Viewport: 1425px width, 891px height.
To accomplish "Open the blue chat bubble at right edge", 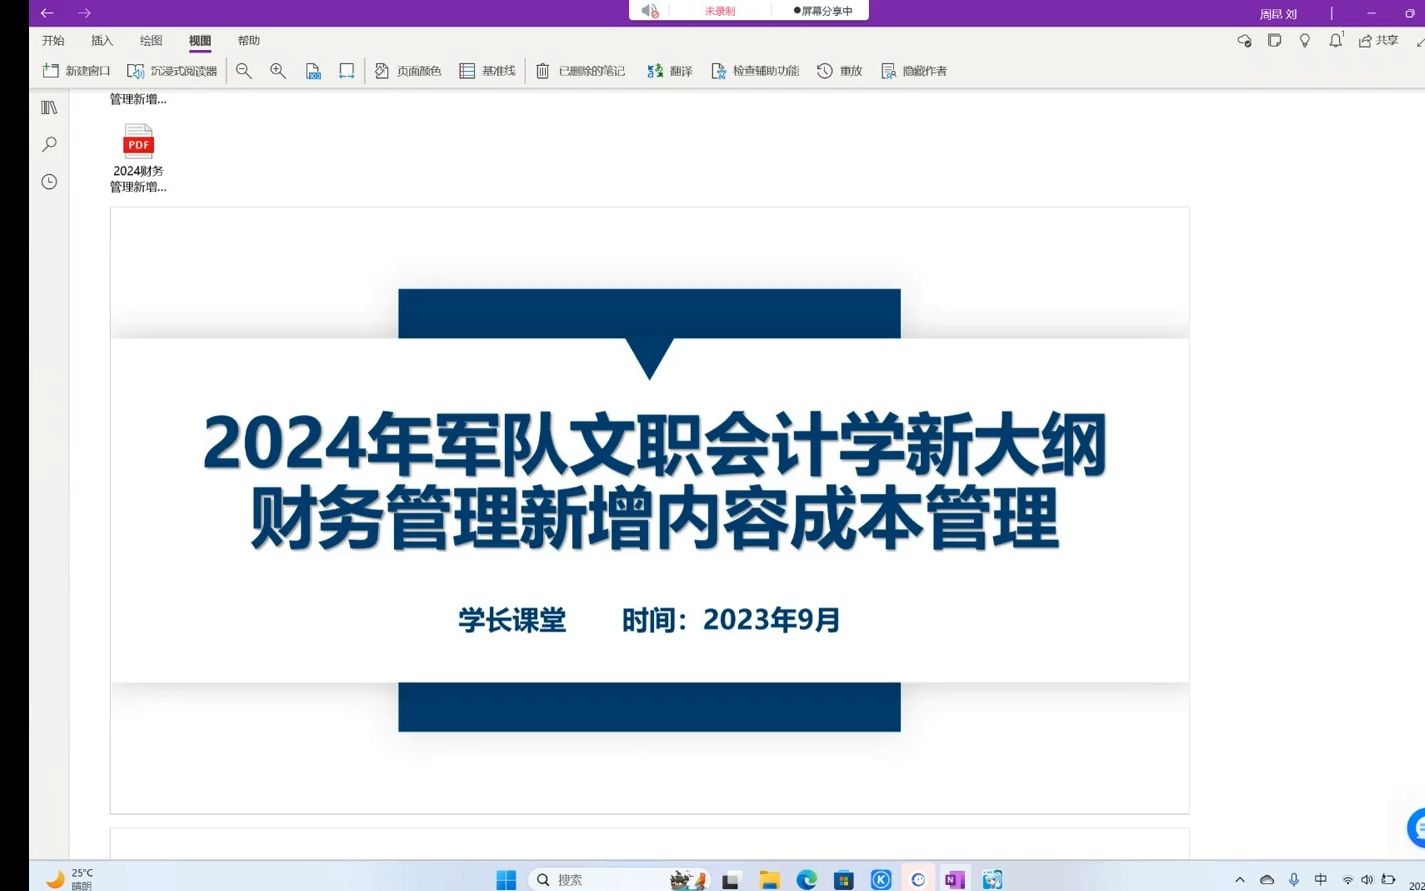I will [1416, 828].
